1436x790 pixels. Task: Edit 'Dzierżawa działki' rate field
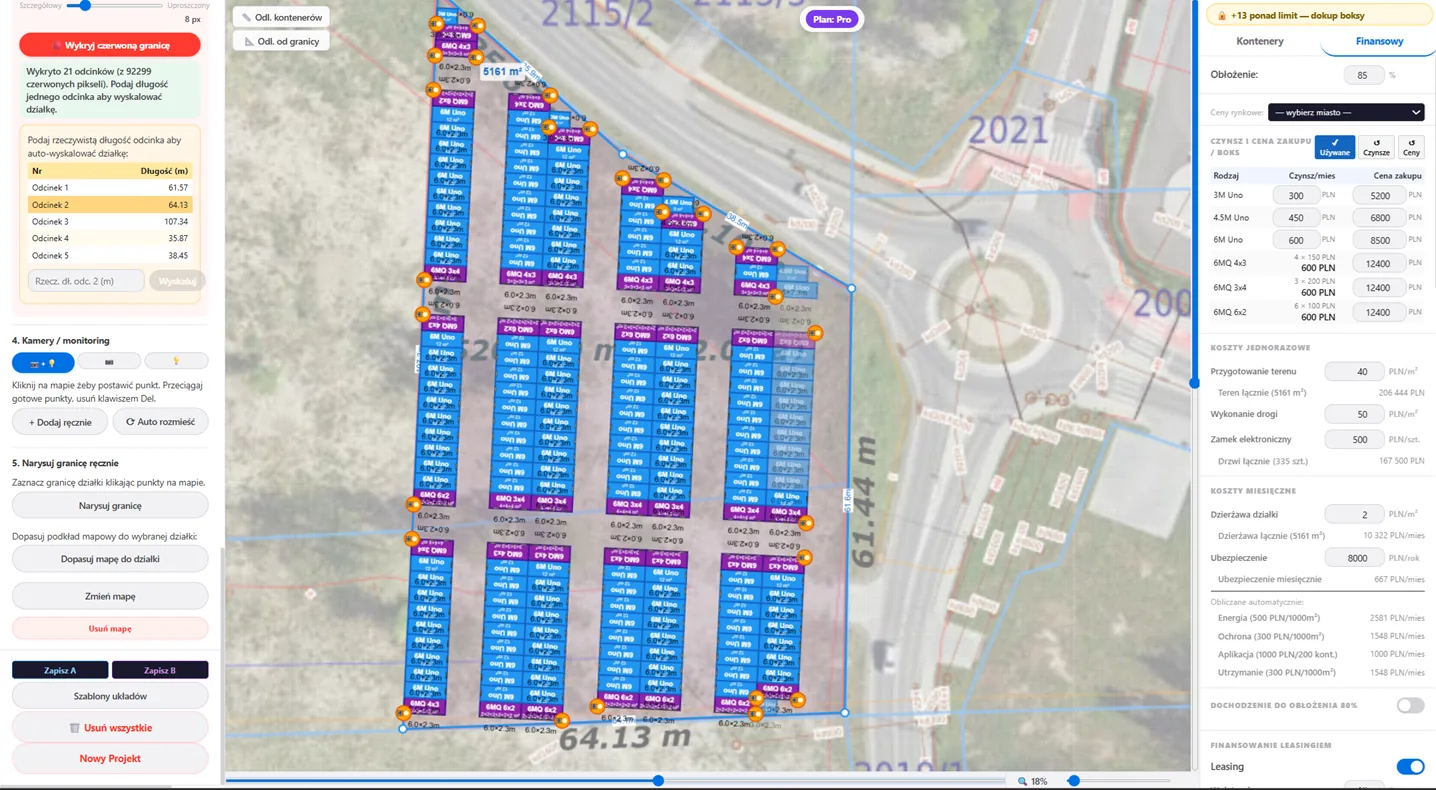pyautogui.click(x=1355, y=515)
